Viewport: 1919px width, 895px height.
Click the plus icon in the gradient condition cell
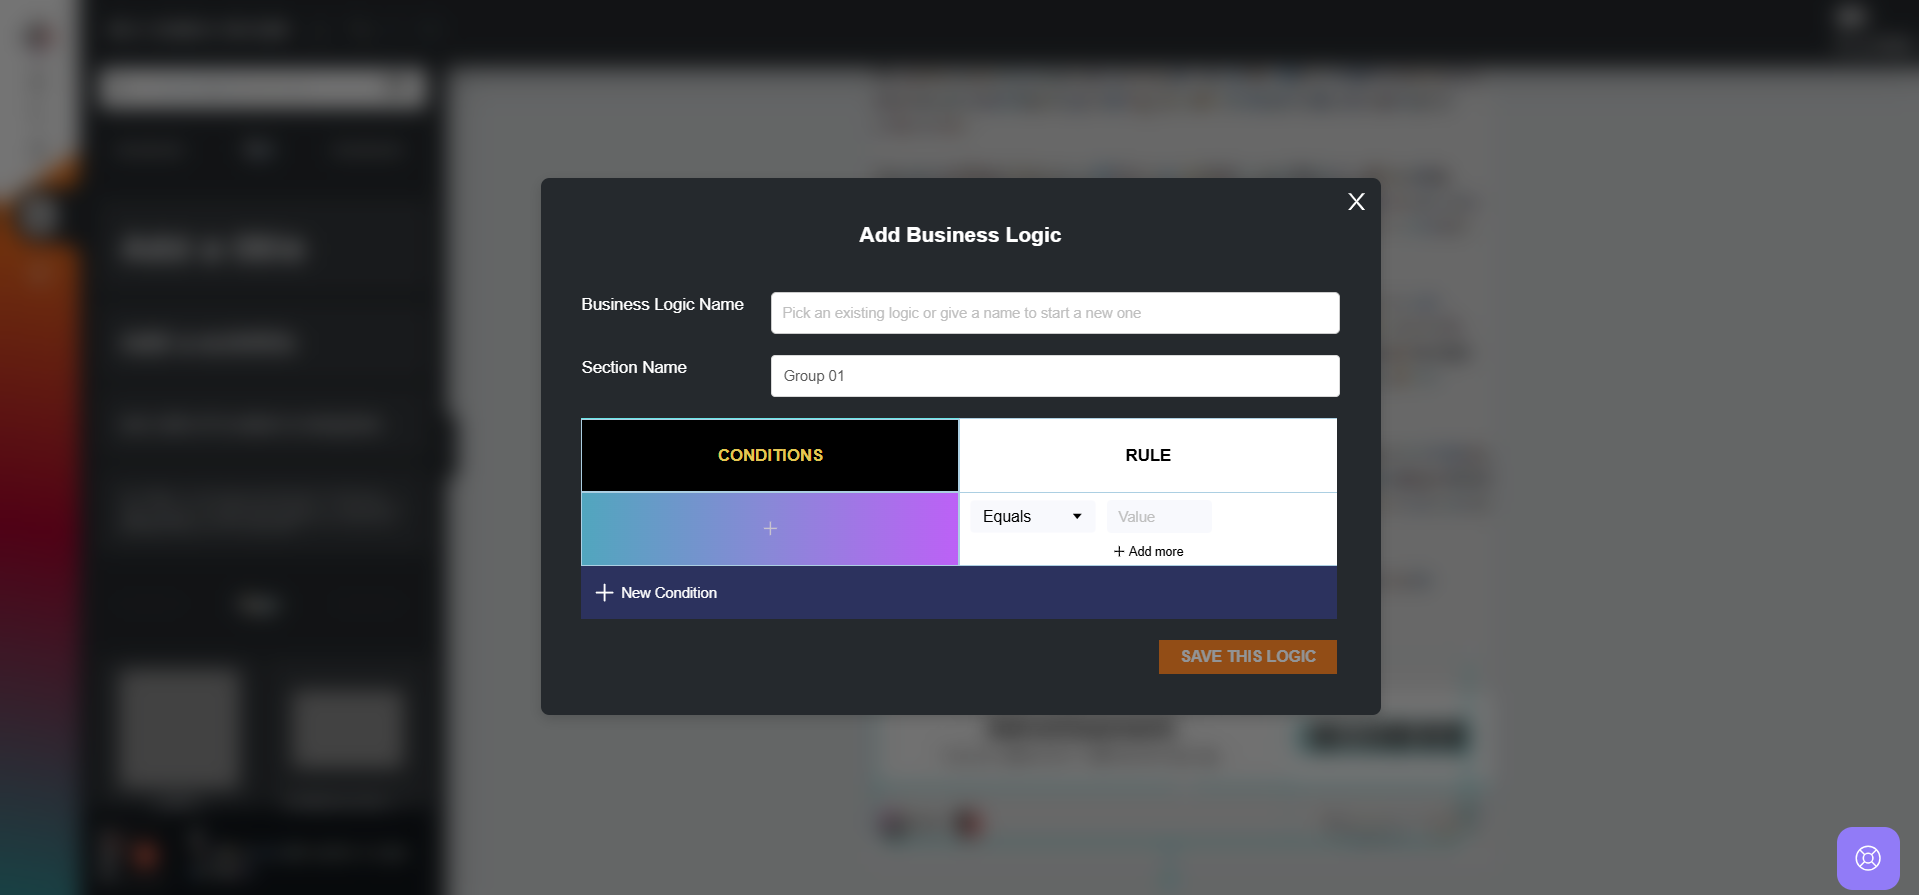770,528
